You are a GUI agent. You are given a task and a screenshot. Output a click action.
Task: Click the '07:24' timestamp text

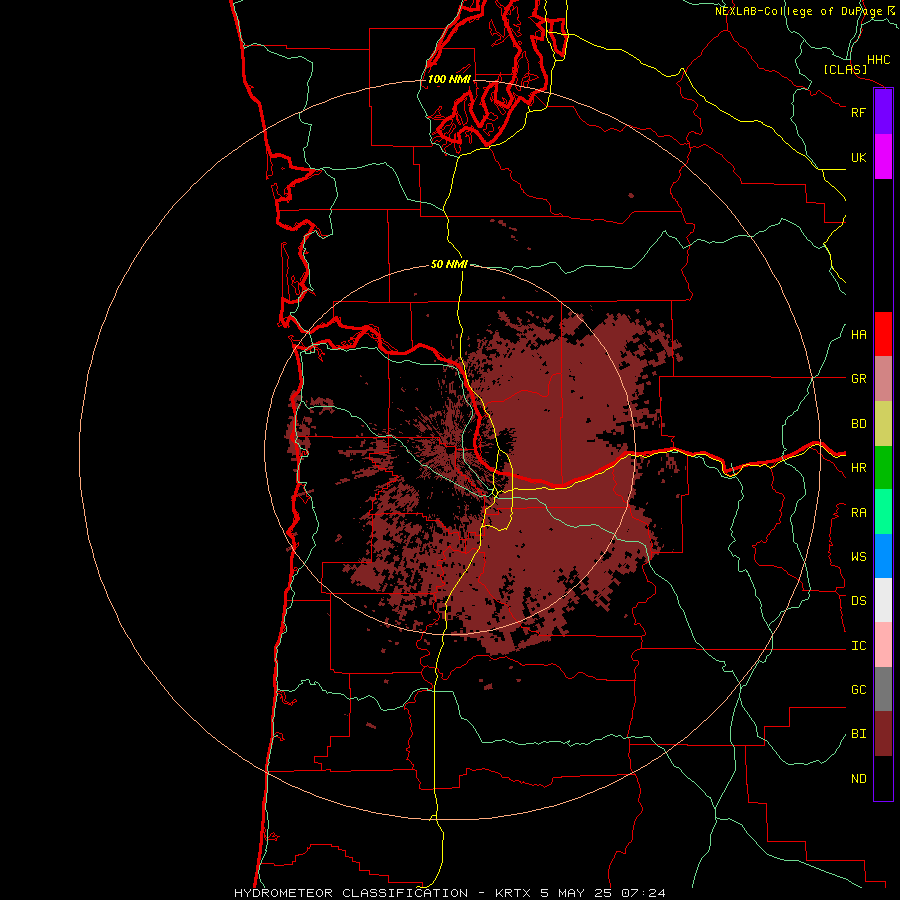642,893
